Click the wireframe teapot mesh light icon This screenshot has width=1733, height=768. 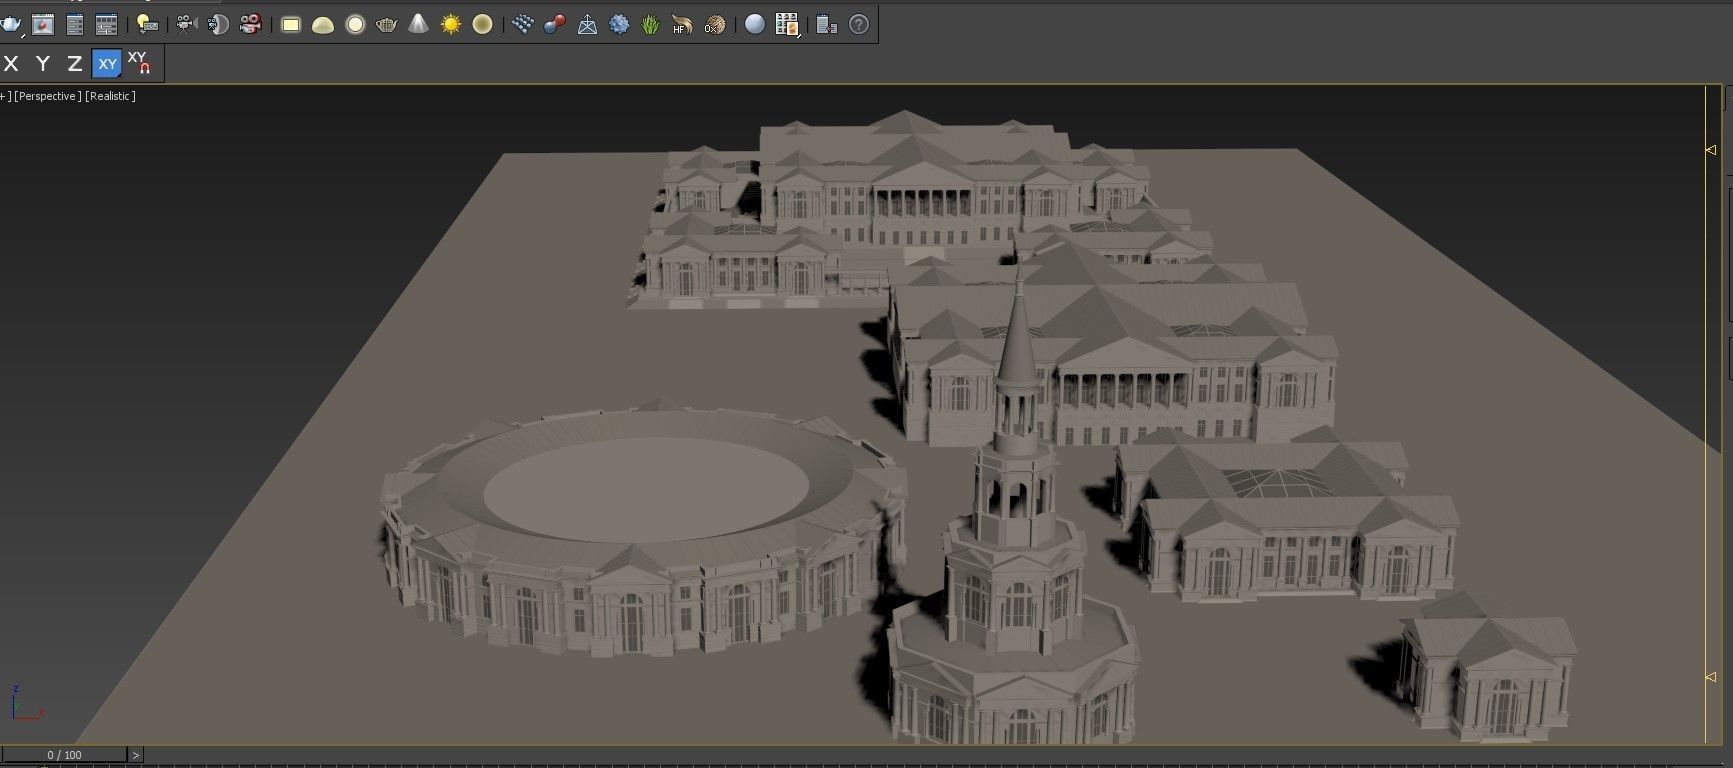(x=387, y=24)
